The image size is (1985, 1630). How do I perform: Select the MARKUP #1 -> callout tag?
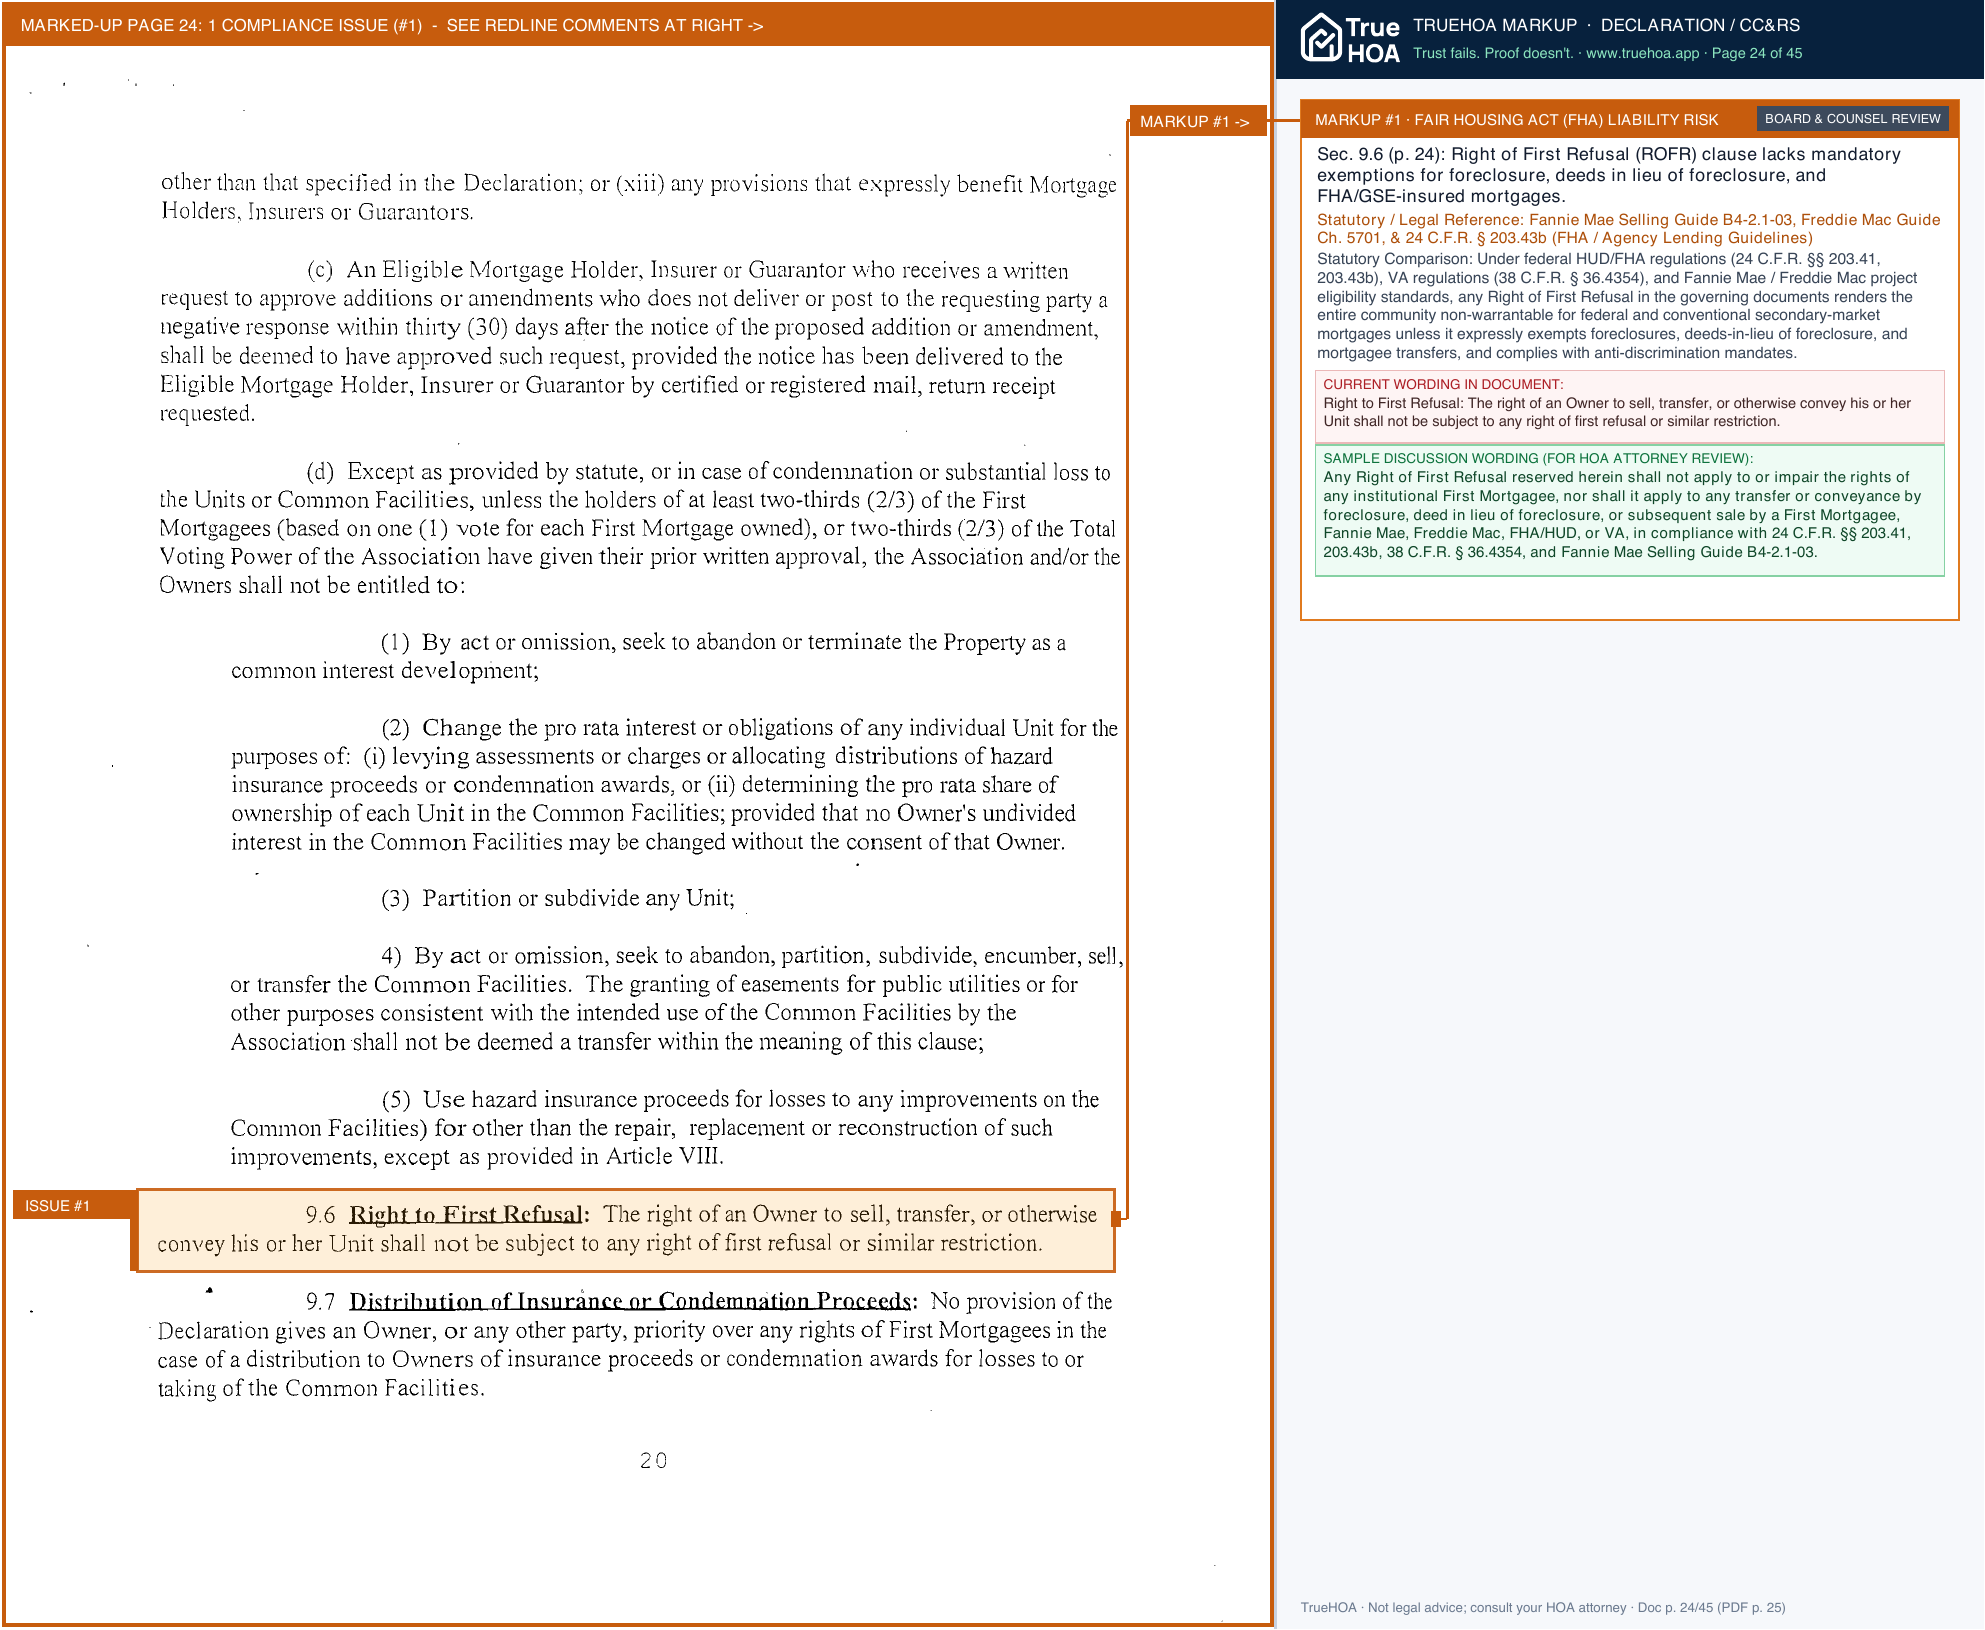tap(1197, 121)
